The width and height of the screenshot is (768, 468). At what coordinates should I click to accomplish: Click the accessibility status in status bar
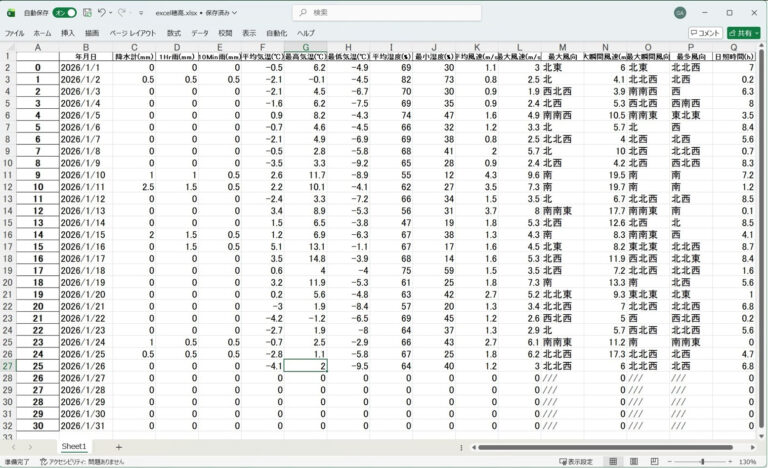pyautogui.click(x=82, y=462)
